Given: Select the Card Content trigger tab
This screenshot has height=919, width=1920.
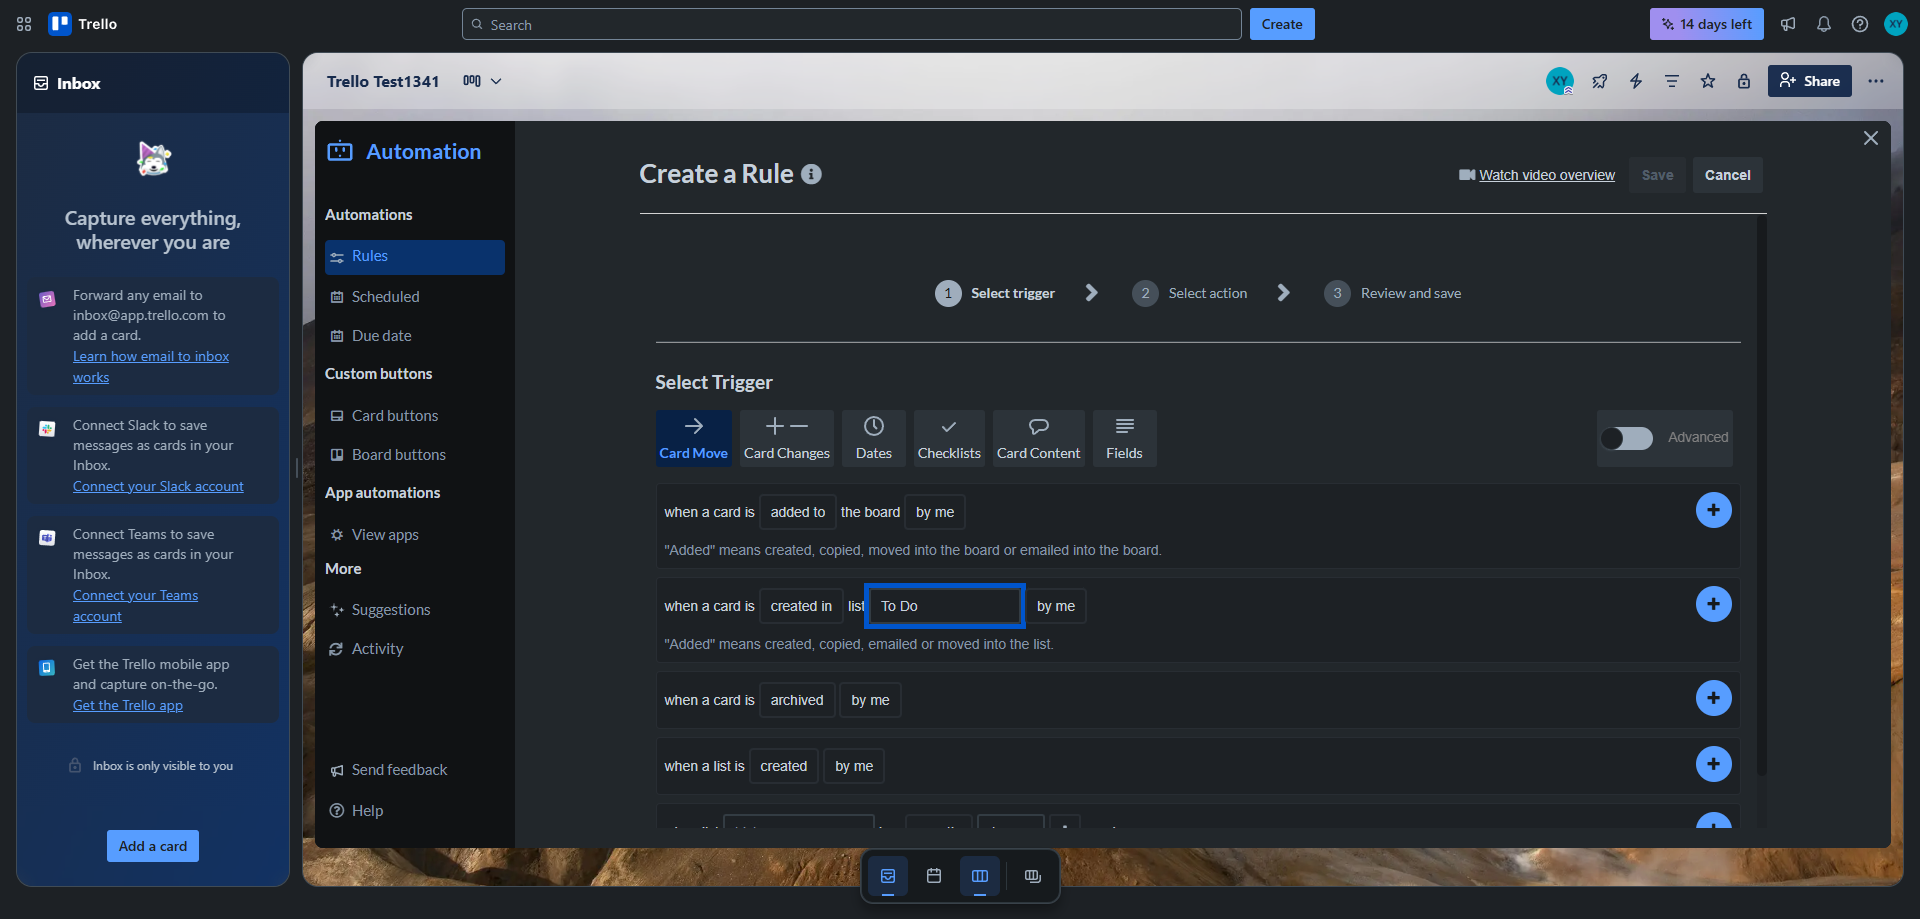Looking at the screenshot, I should 1039,438.
